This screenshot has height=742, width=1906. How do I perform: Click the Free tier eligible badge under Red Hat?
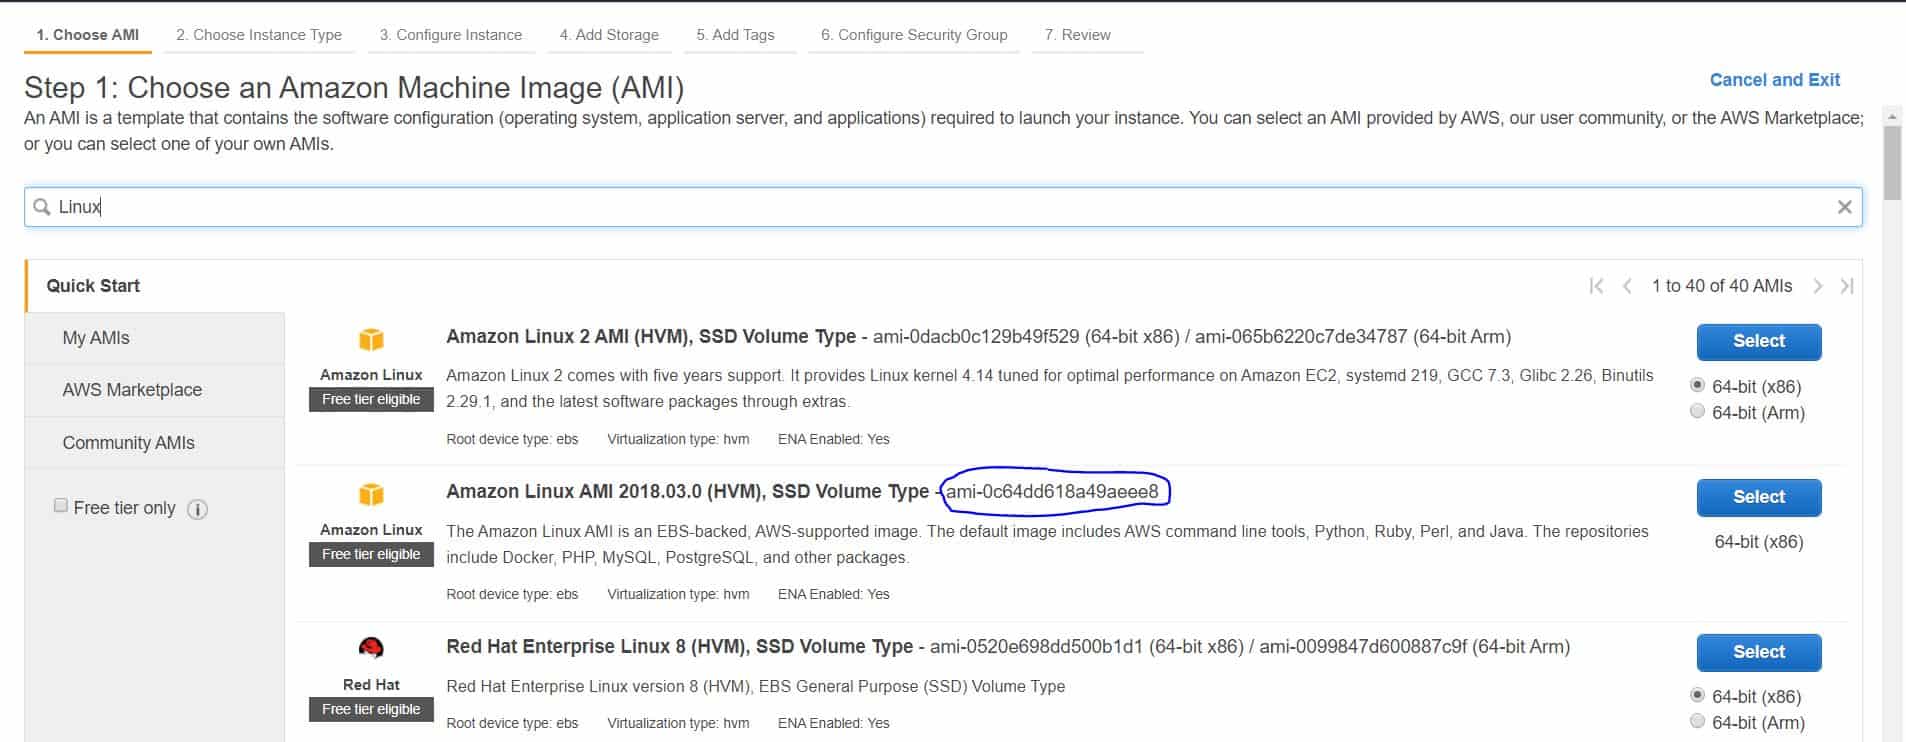(x=371, y=709)
